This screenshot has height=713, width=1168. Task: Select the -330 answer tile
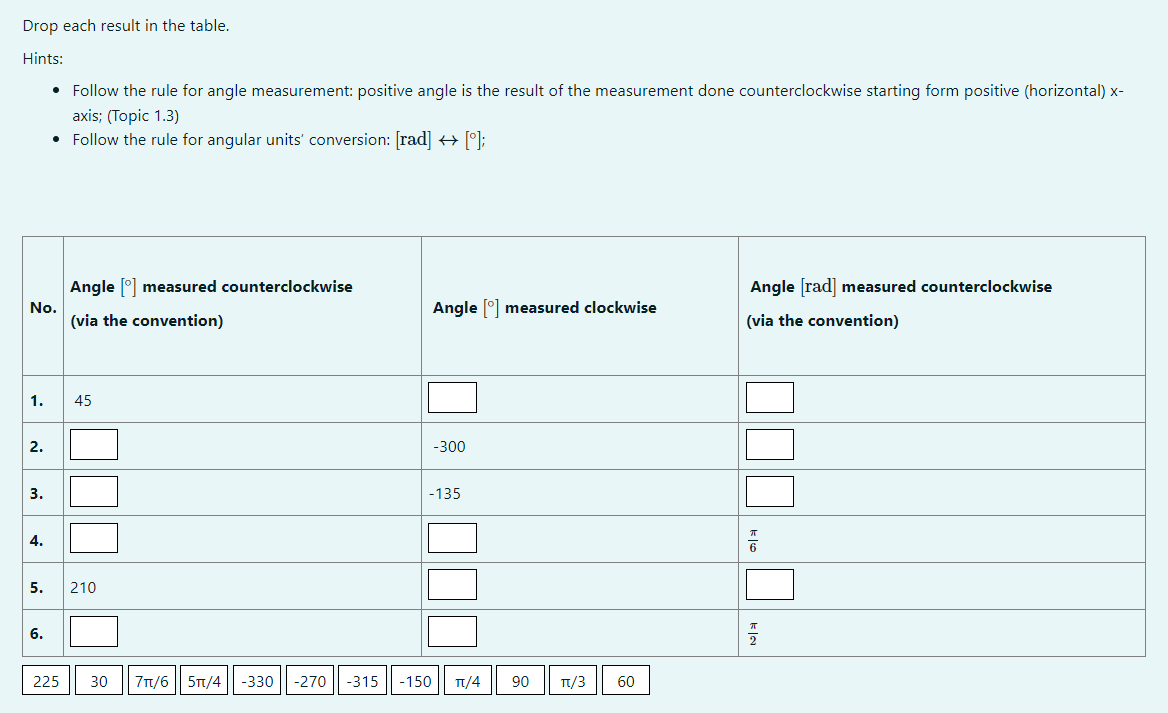[x=257, y=680]
